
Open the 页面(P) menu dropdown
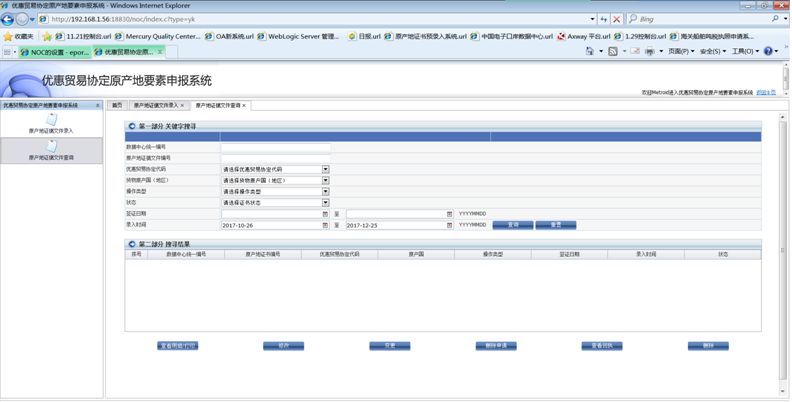(681, 51)
